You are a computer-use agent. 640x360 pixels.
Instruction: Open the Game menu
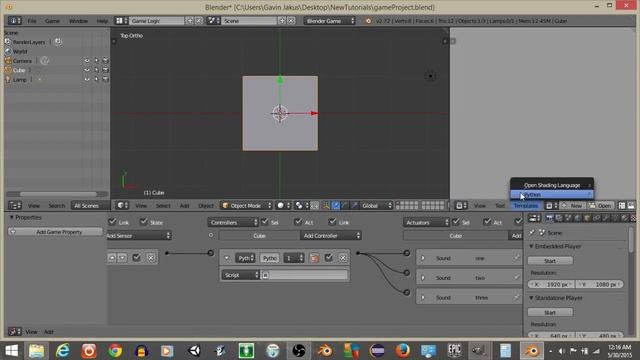(52, 21)
